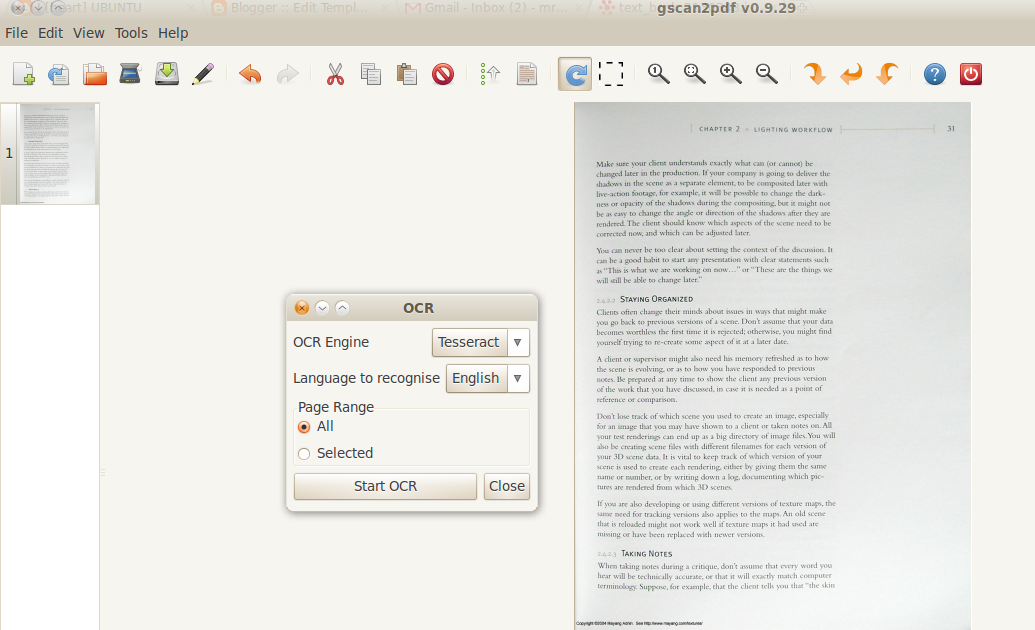
Task: Open the View menu
Action: click(x=89, y=32)
